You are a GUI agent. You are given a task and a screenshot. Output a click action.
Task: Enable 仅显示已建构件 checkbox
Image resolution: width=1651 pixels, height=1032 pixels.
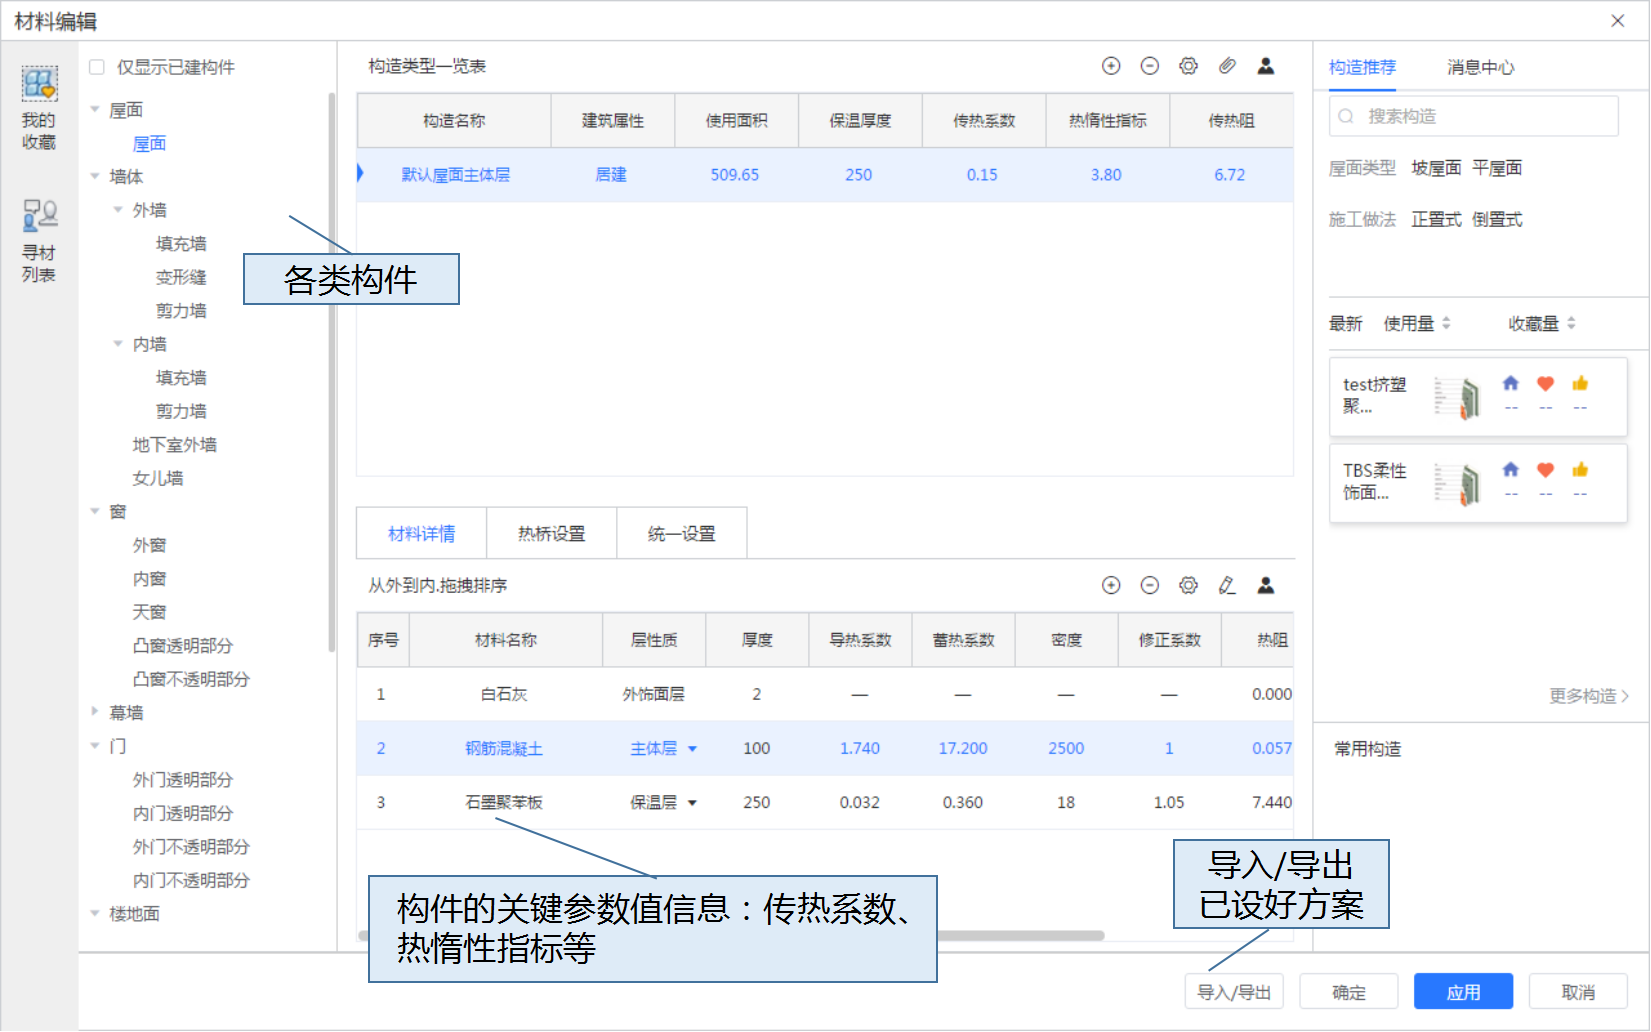tap(97, 67)
